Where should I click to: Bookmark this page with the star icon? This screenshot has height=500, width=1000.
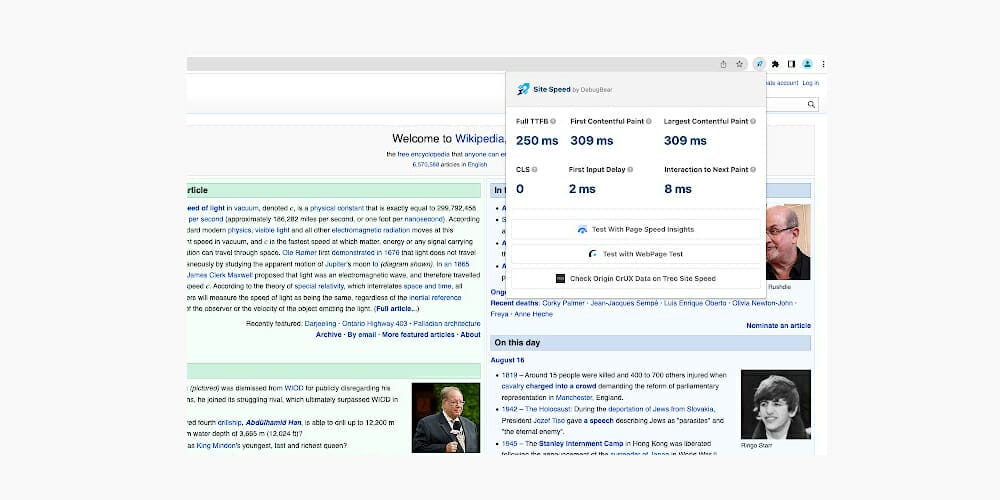[739, 64]
